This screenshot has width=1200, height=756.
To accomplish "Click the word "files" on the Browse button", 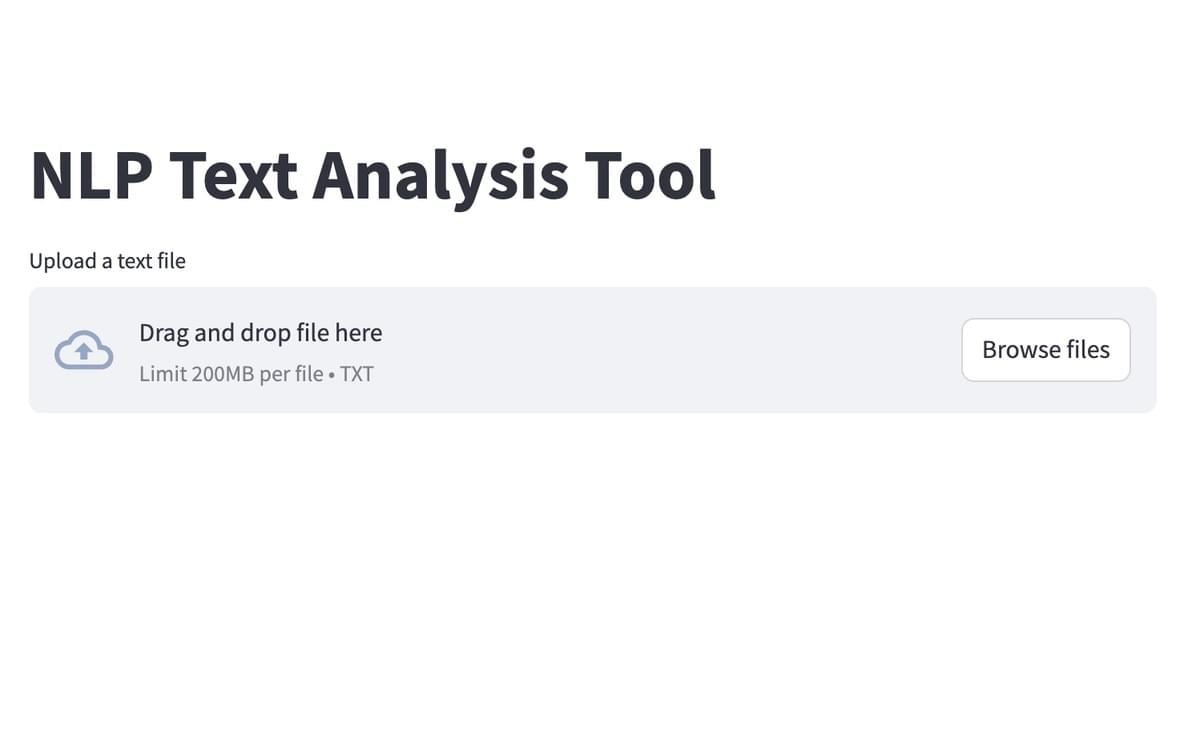I will [1086, 350].
